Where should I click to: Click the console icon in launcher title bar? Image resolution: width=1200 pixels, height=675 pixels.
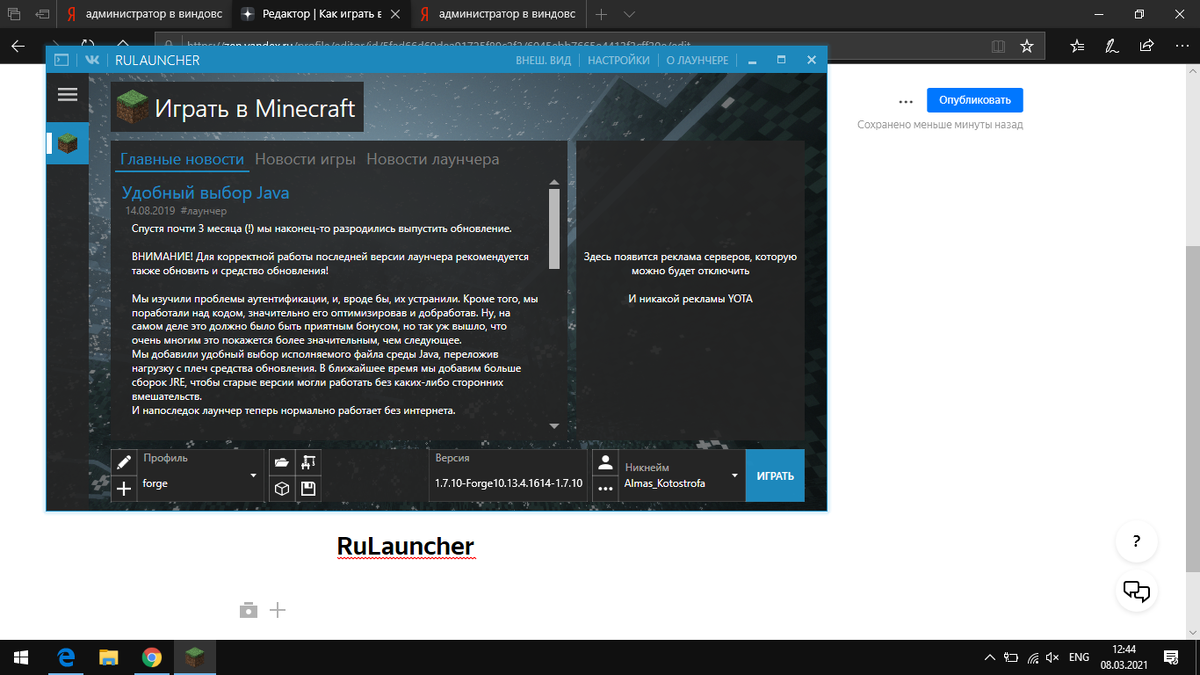click(x=61, y=60)
